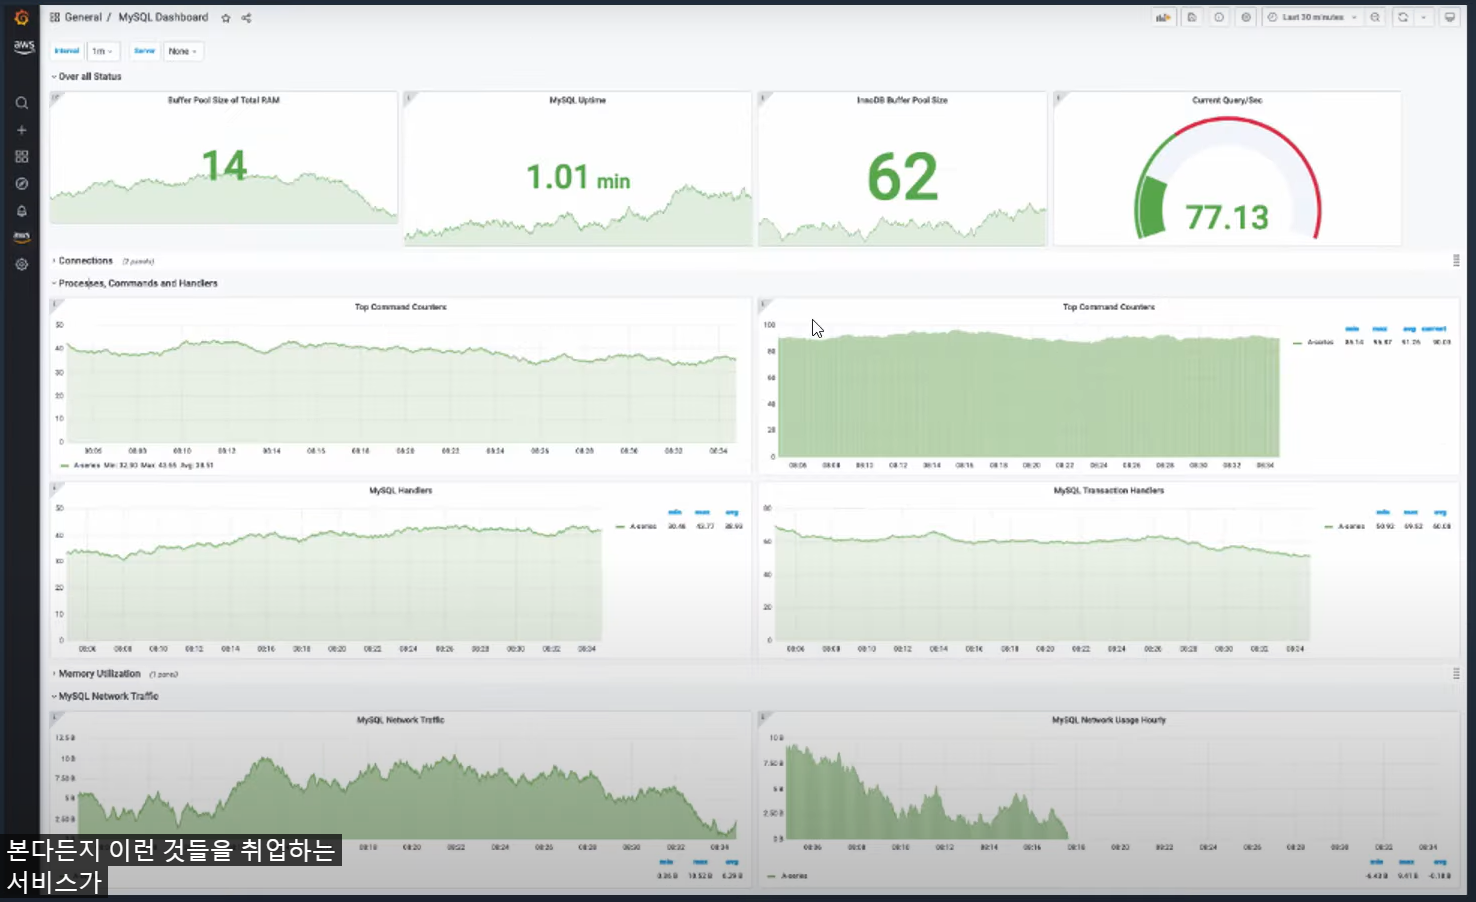Image resolution: width=1476 pixels, height=902 pixels.
Task: Open series color picker in MySQL Handlers legend
Action: point(621,526)
